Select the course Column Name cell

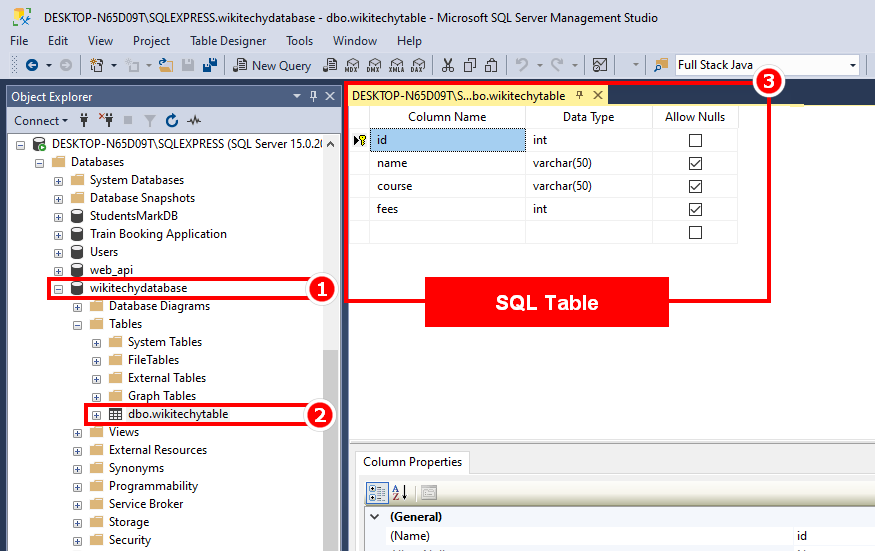point(447,186)
